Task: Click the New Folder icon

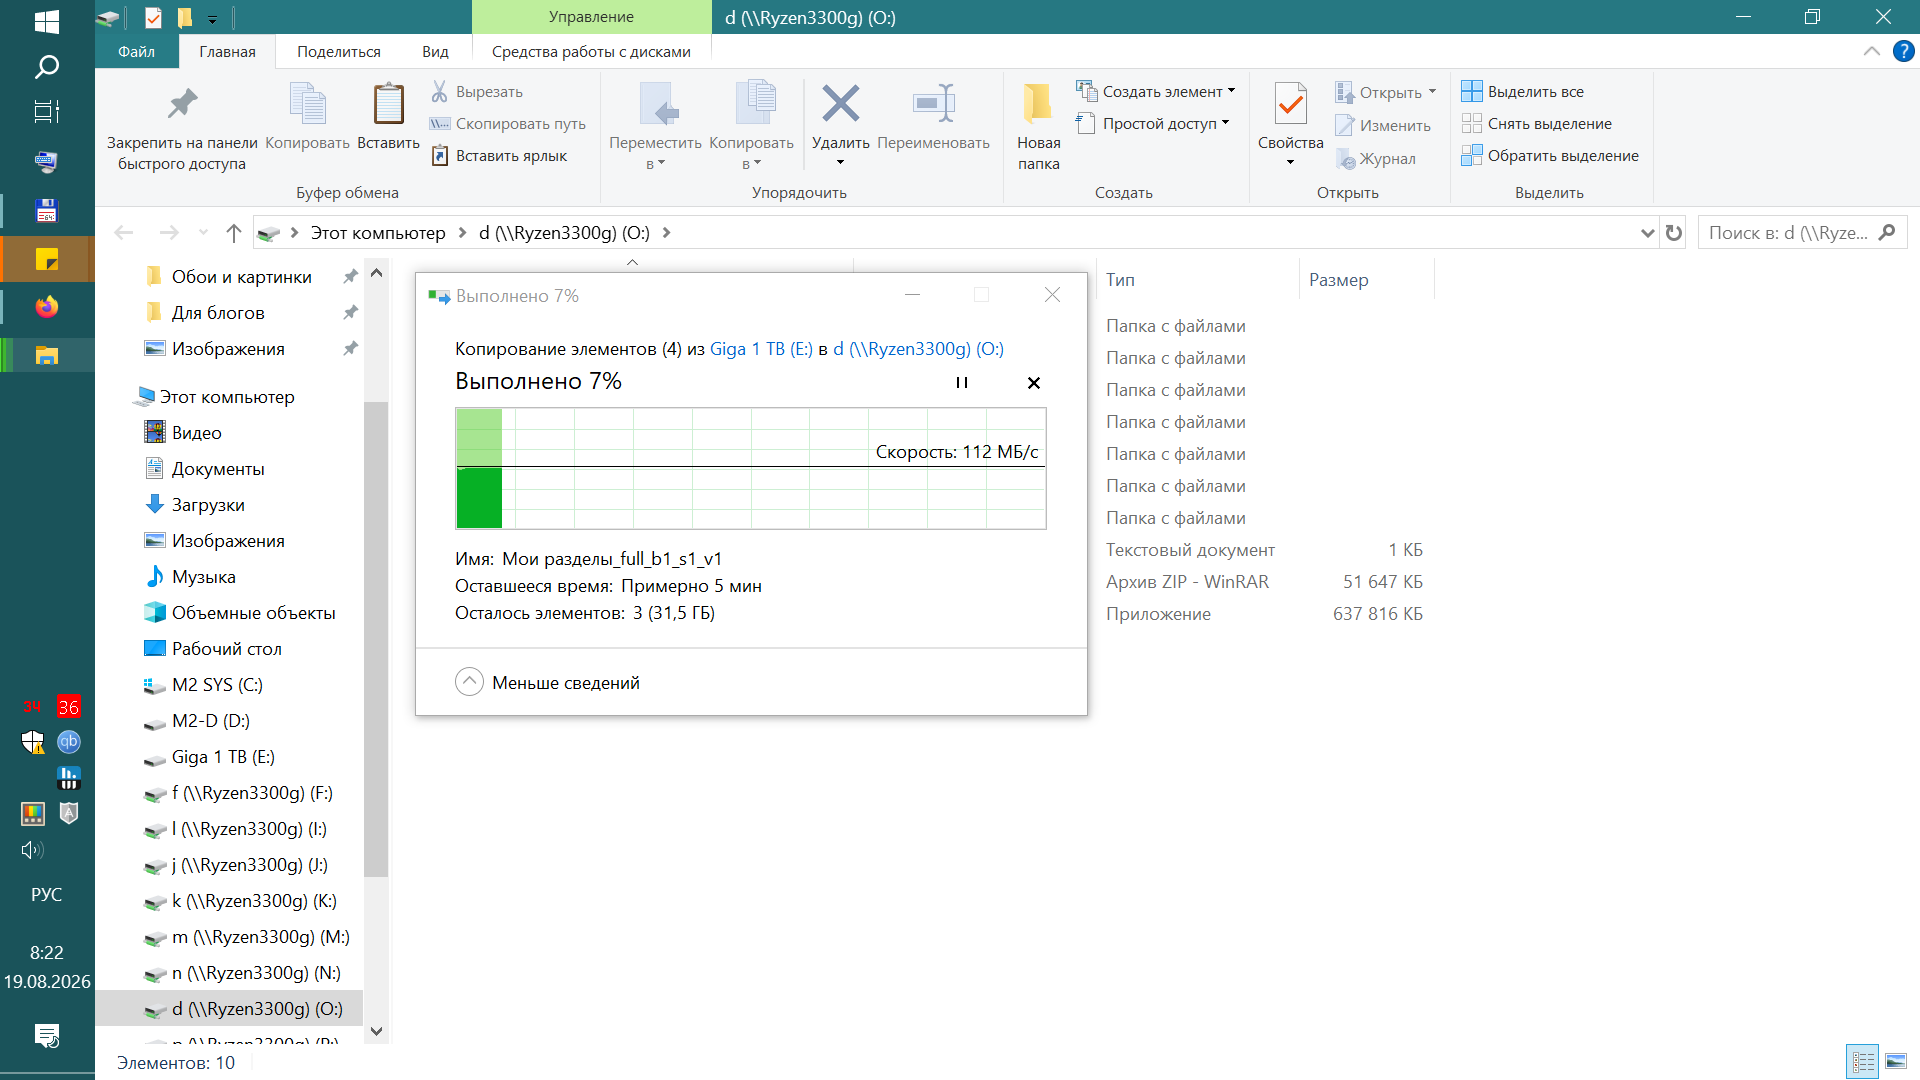Action: [1038, 103]
